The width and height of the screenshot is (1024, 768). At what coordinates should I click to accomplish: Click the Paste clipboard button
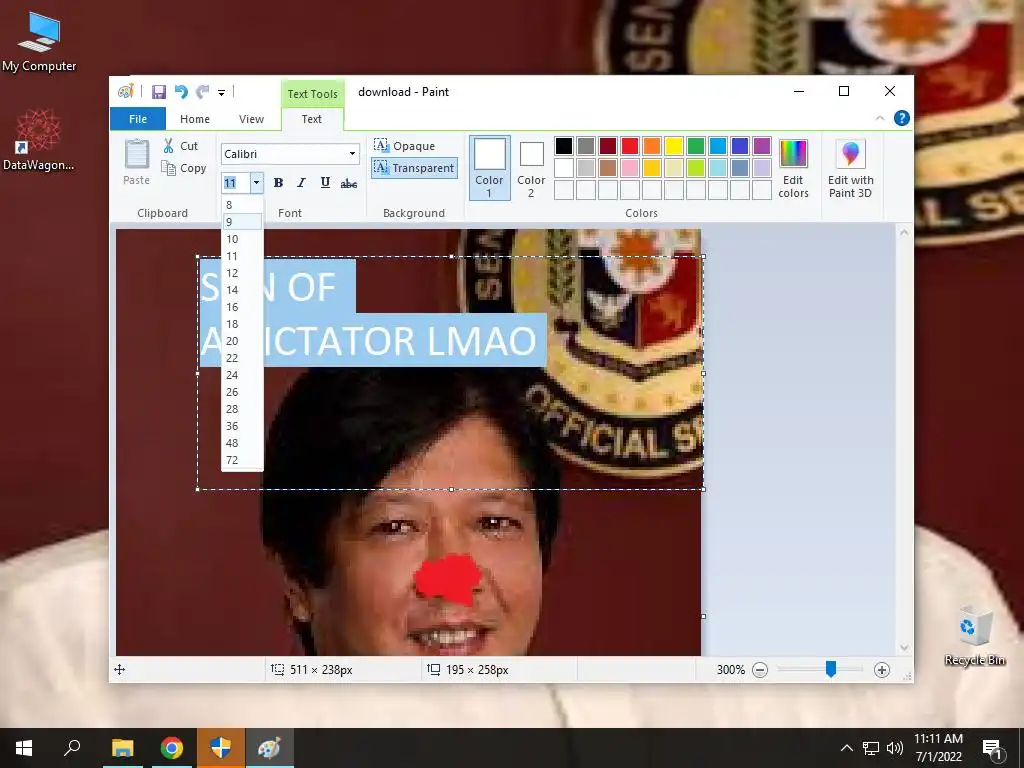[x=136, y=162]
